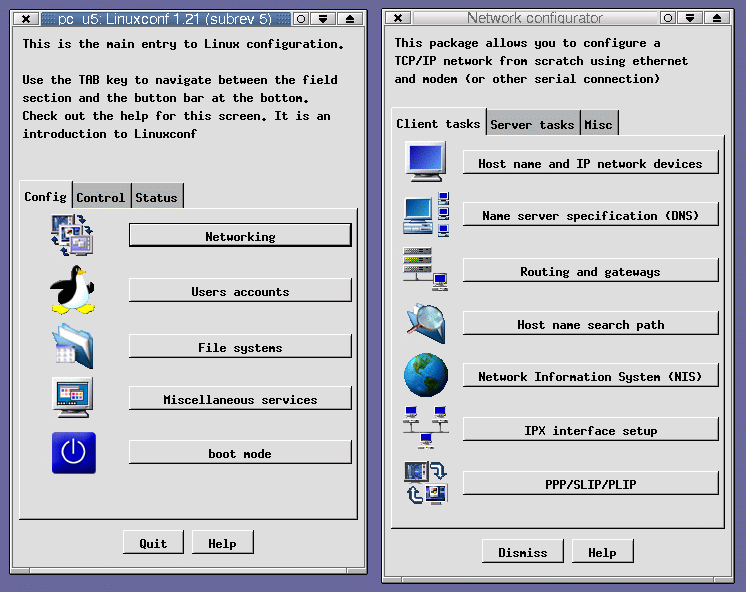Click the down-arrow button in Linuxconf title bar
Viewport: 746px width, 592px height.
click(x=323, y=19)
